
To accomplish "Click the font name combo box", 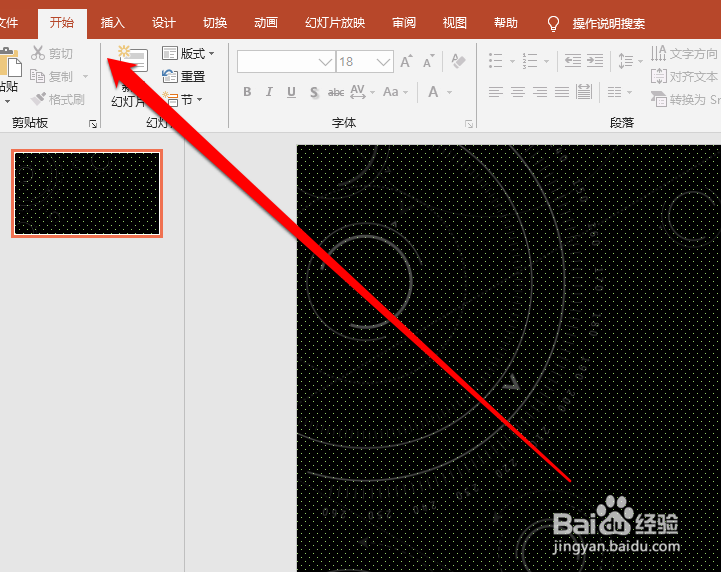I will tap(286, 62).
